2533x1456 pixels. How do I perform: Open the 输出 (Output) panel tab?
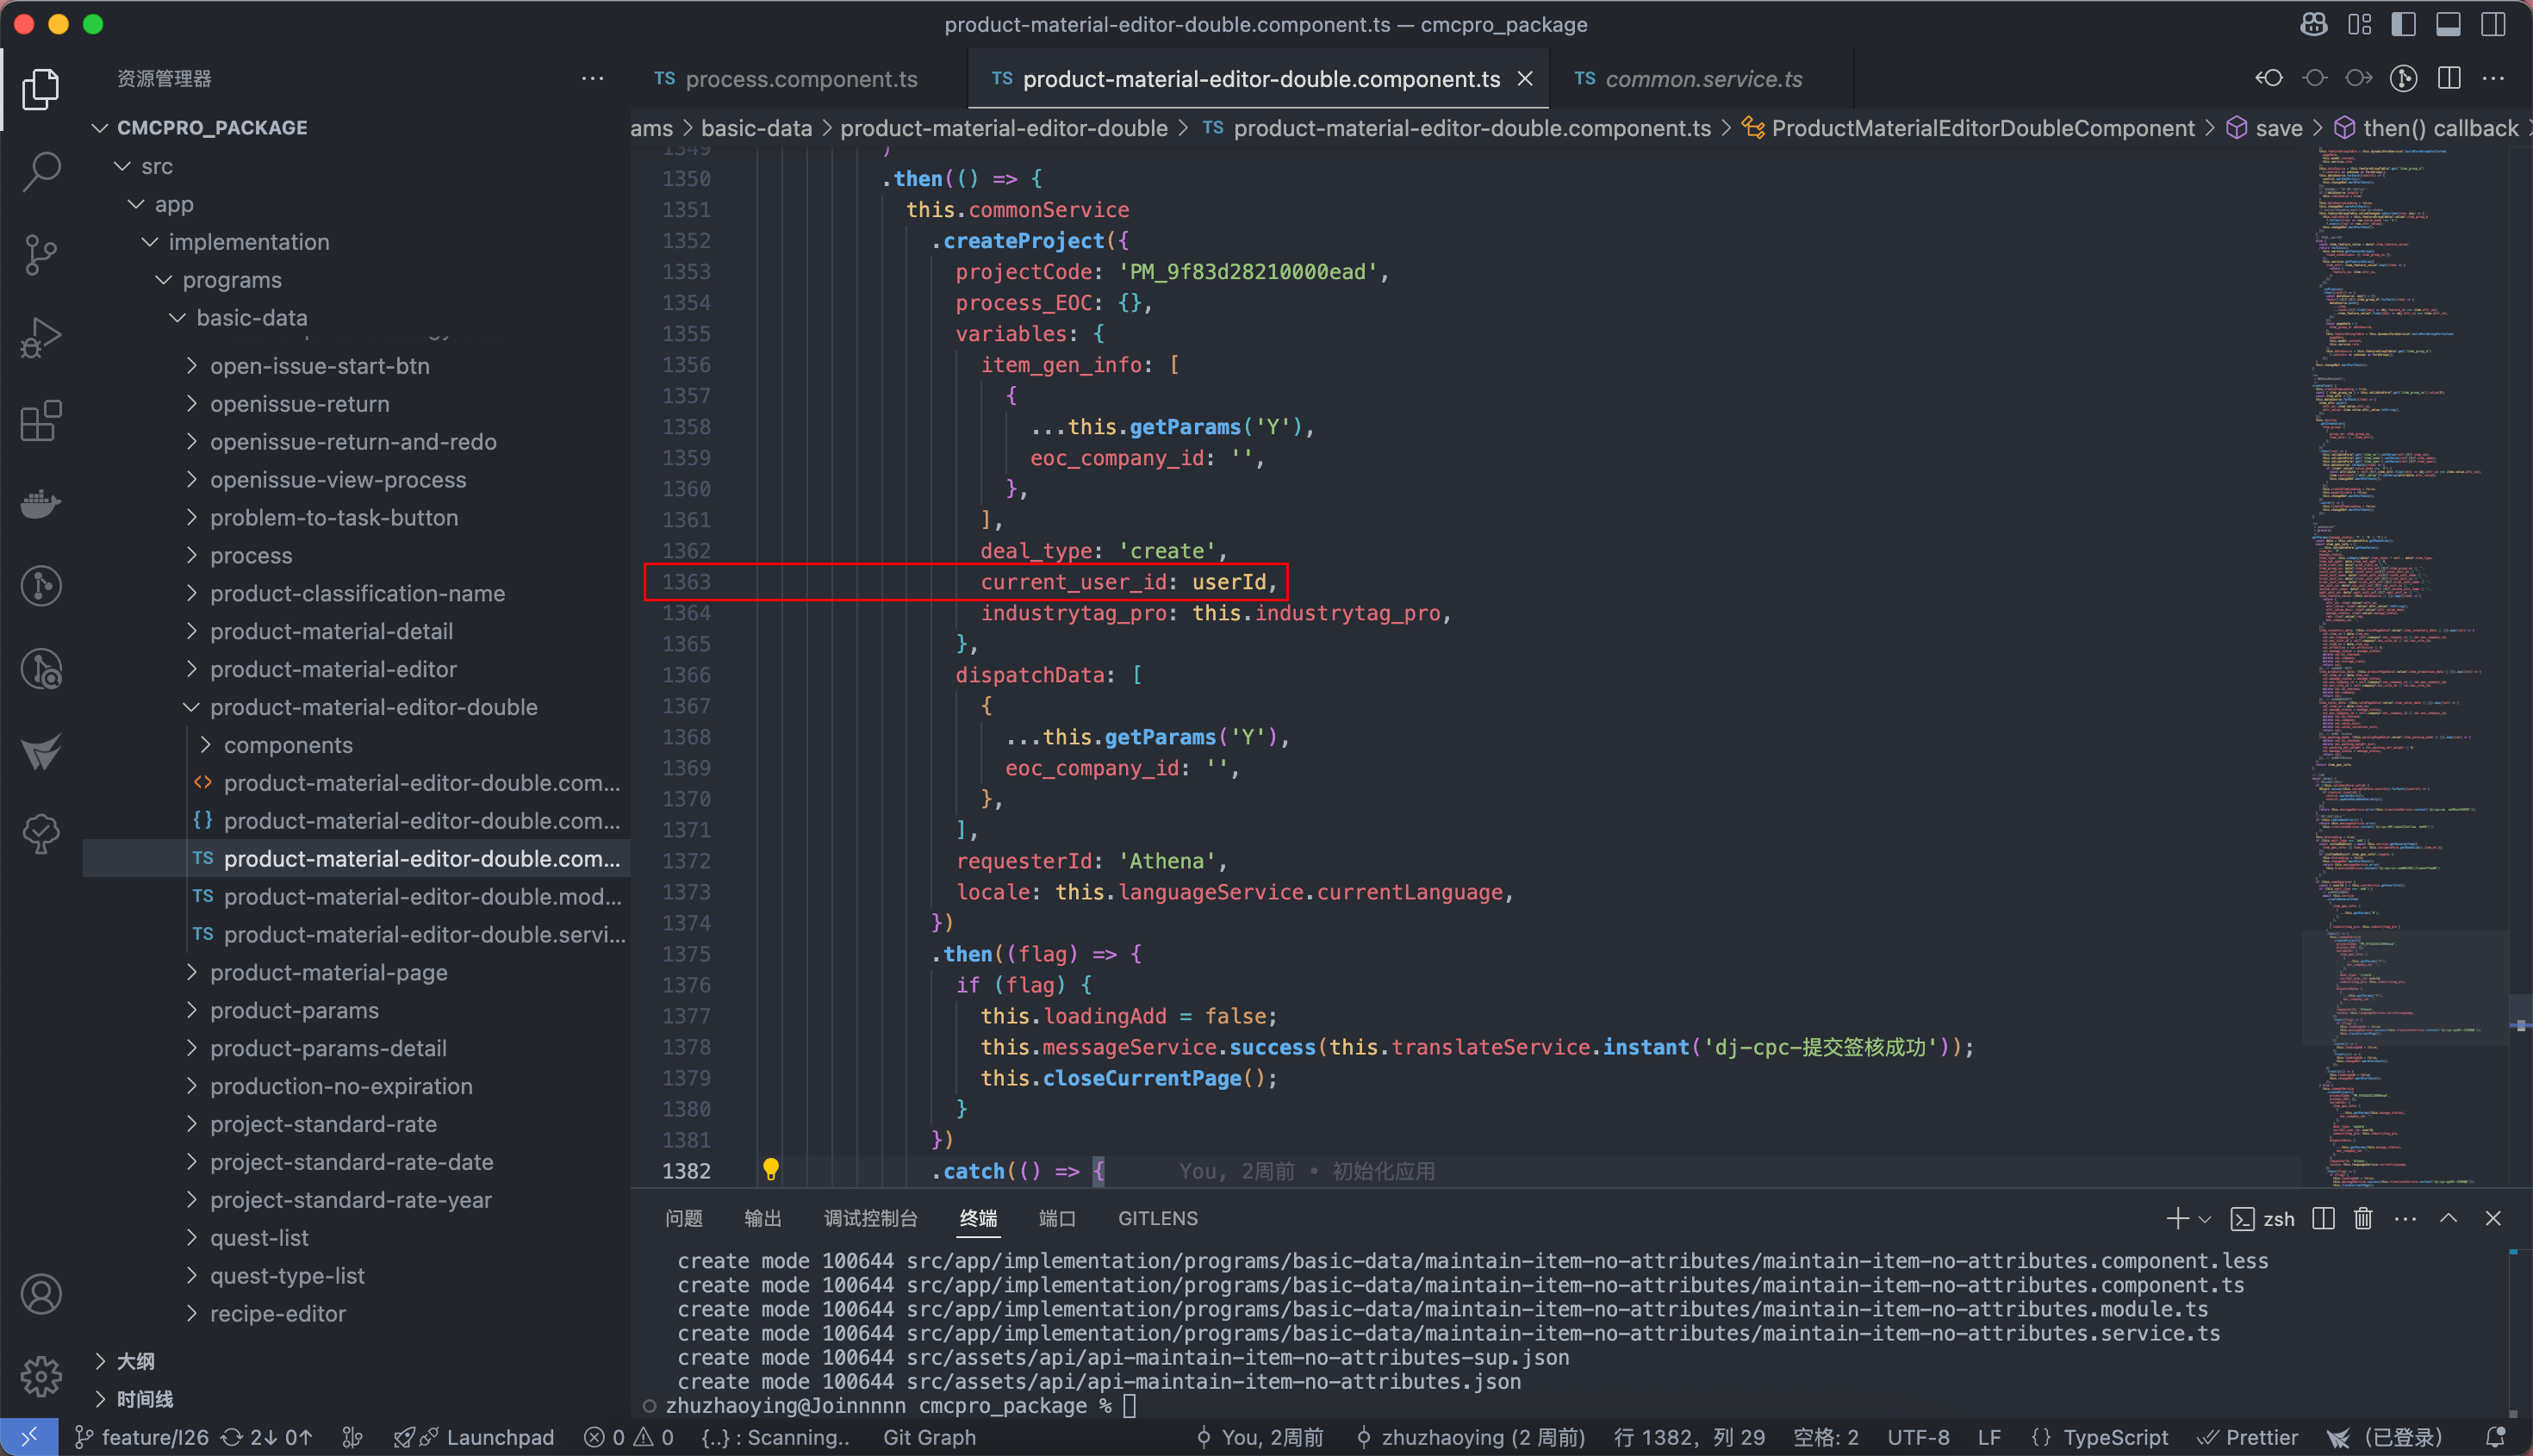coord(763,1218)
